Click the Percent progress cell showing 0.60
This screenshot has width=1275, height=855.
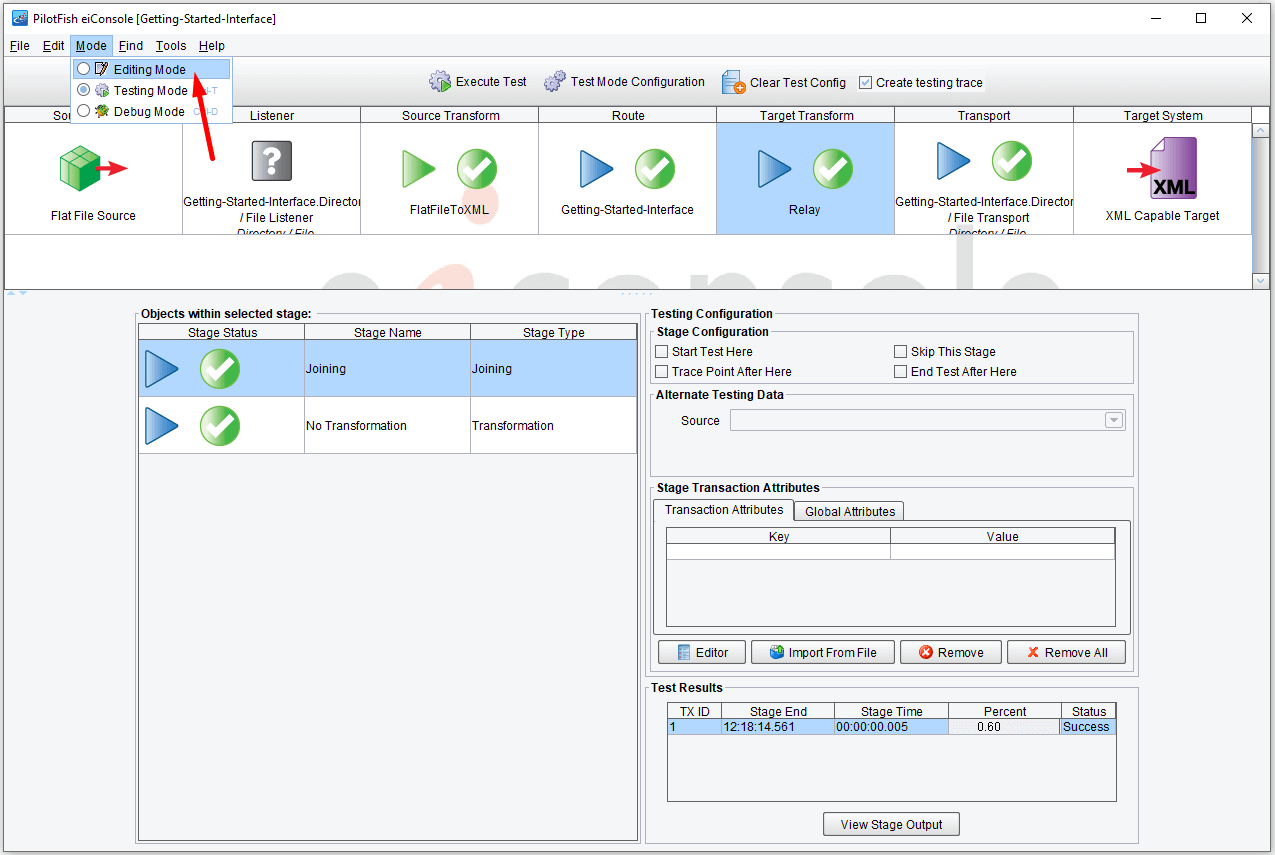click(1004, 727)
